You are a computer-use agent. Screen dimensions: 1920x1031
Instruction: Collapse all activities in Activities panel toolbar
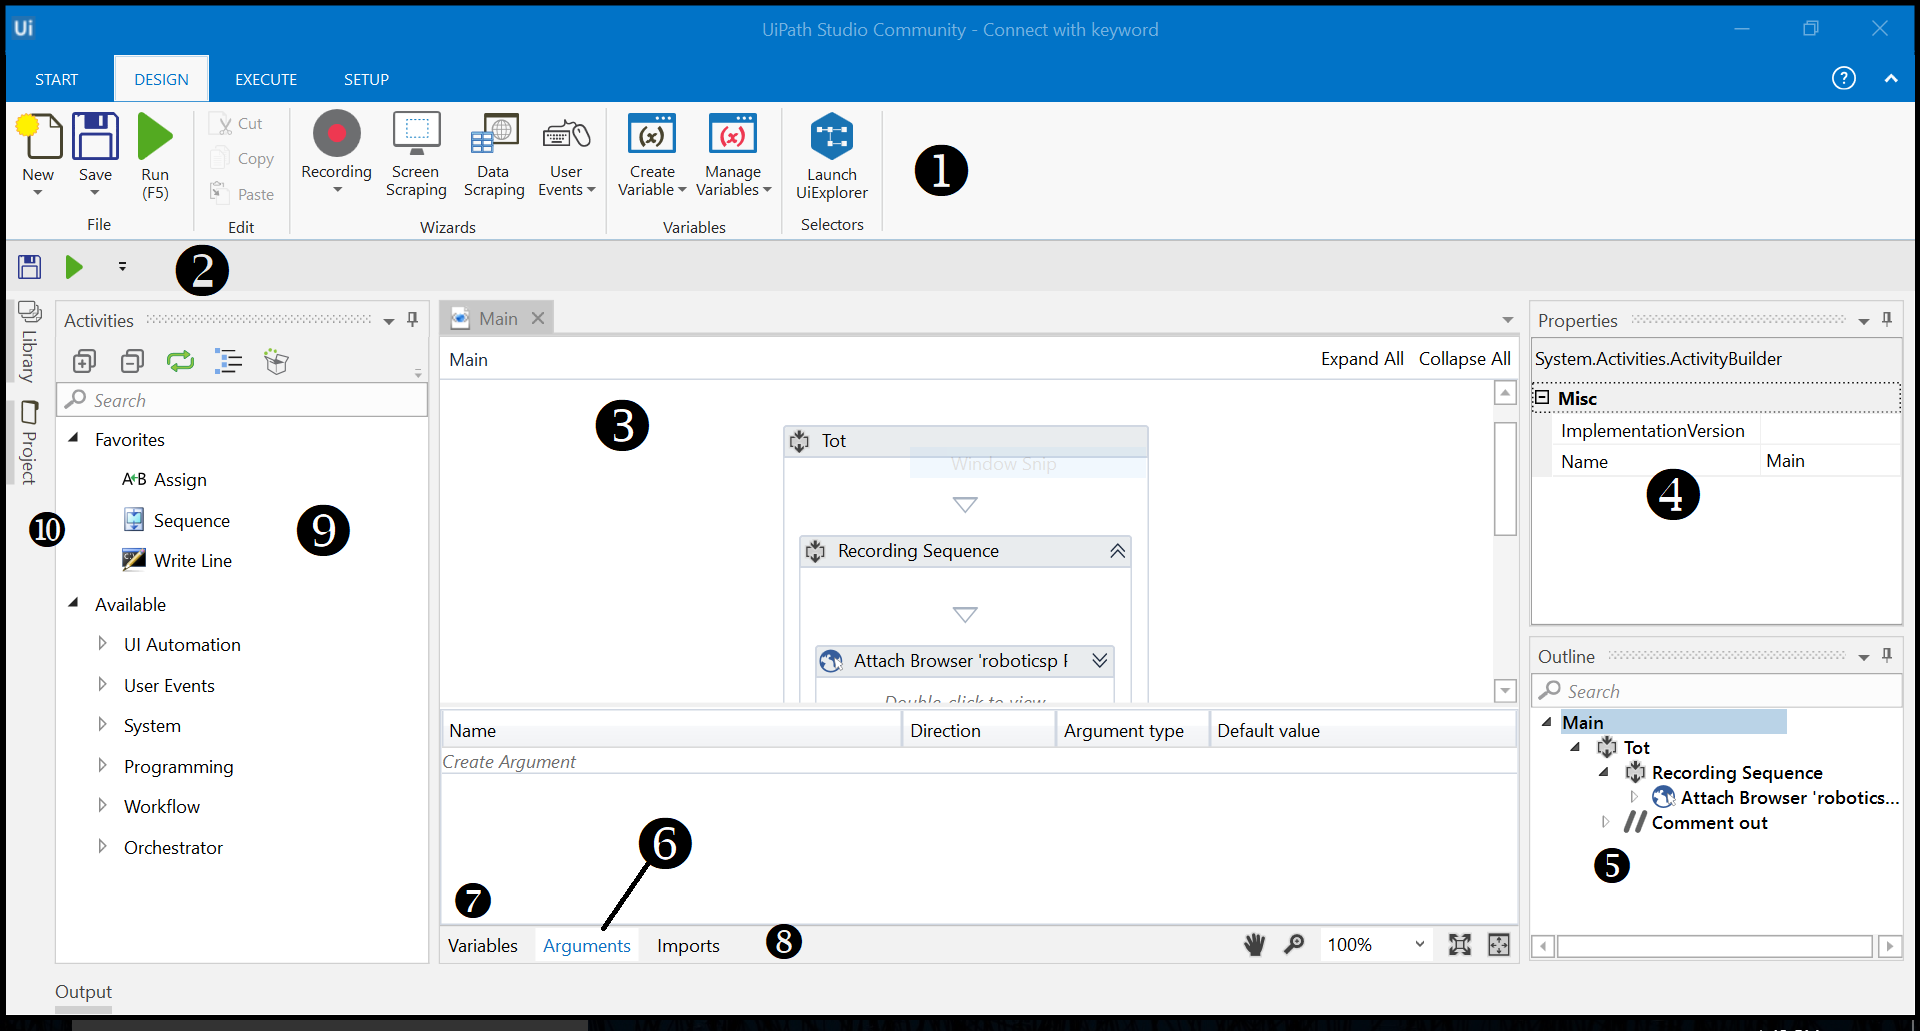pyautogui.click(x=132, y=361)
